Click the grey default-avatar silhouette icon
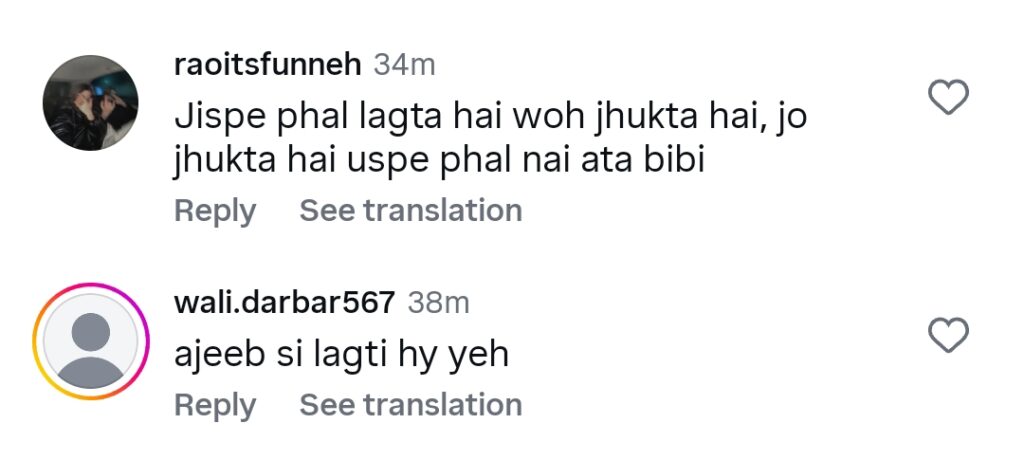This screenshot has height=460, width=1024. tap(90, 341)
